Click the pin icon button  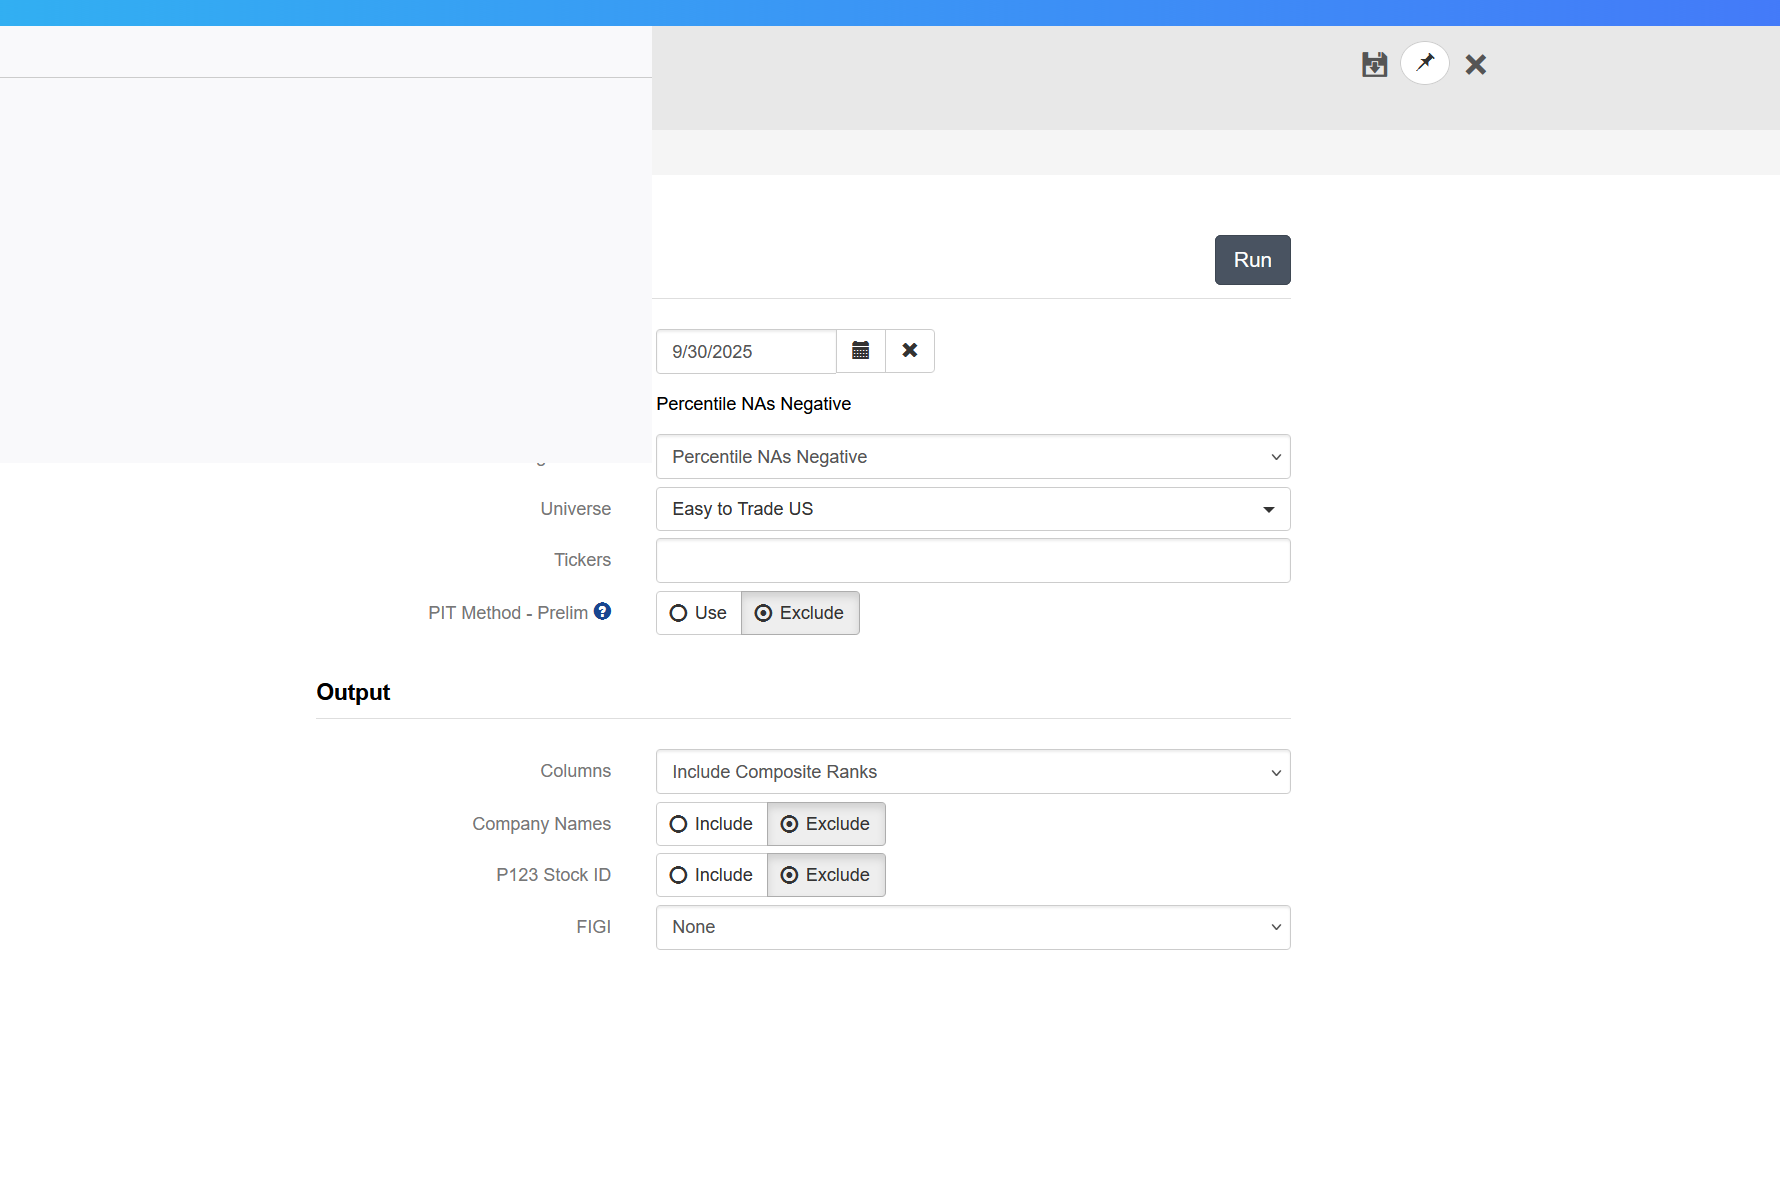[1424, 64]
